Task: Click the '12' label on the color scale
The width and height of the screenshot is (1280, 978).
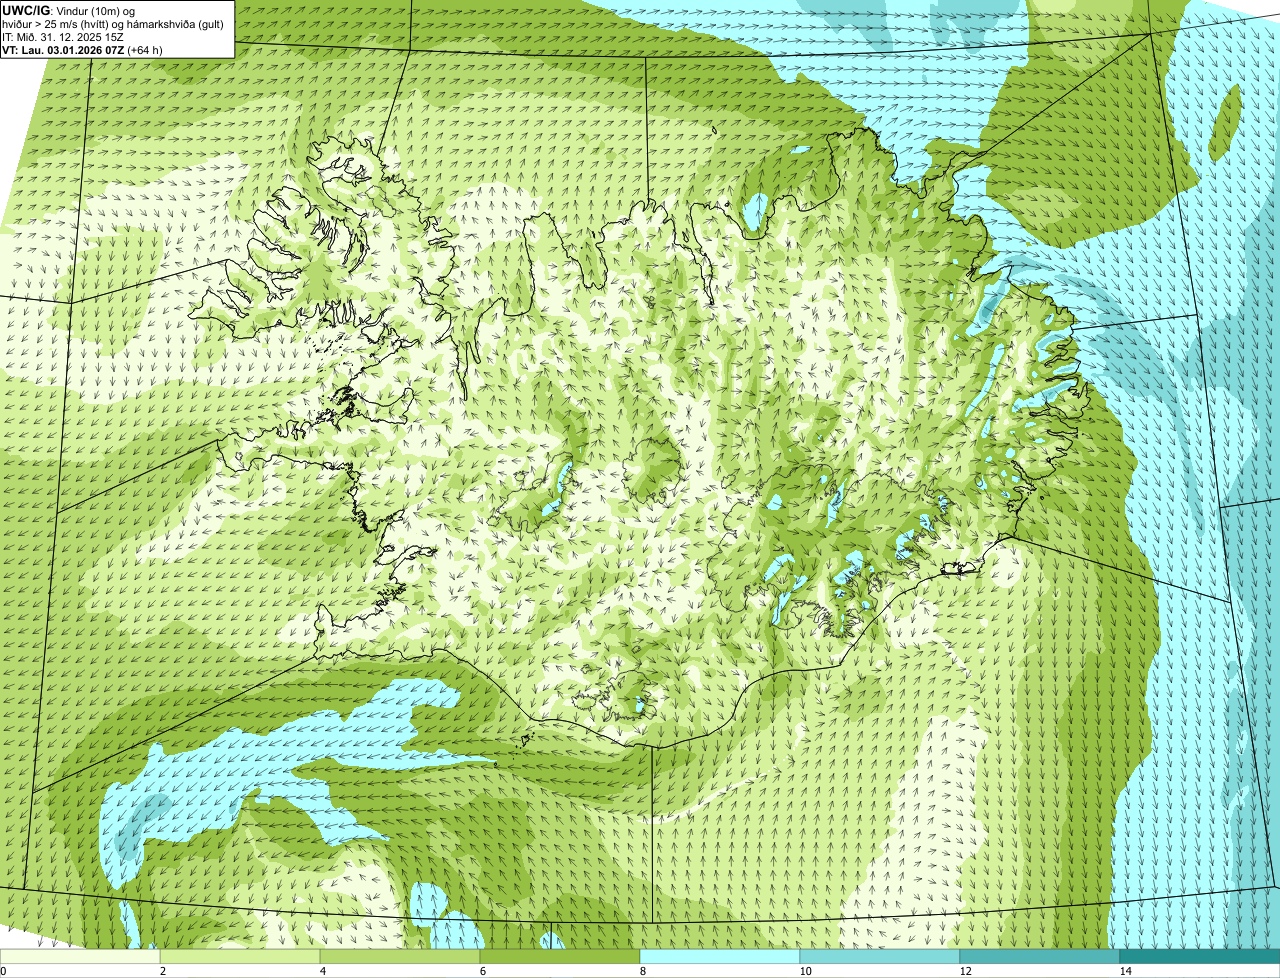Action: [x=965, y=971]
